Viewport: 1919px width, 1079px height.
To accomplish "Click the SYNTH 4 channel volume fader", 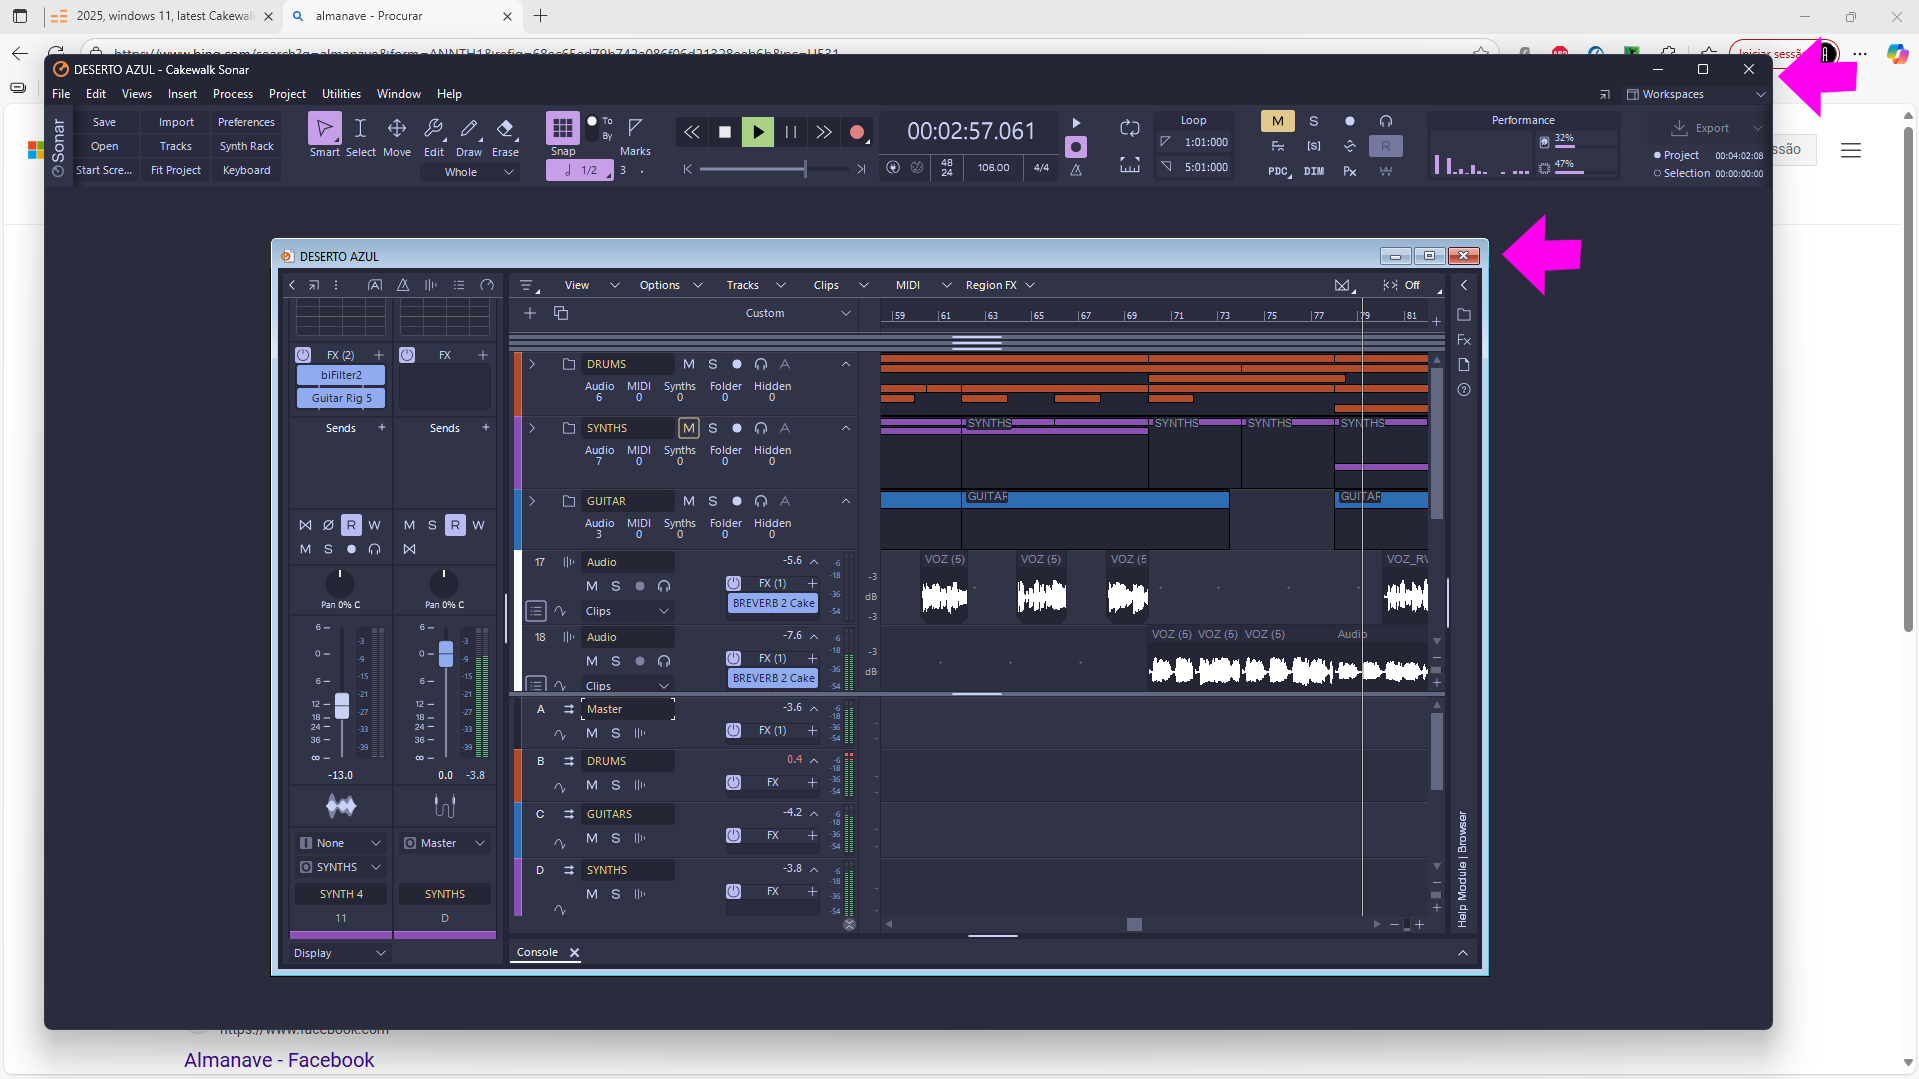I will point(342,706).
